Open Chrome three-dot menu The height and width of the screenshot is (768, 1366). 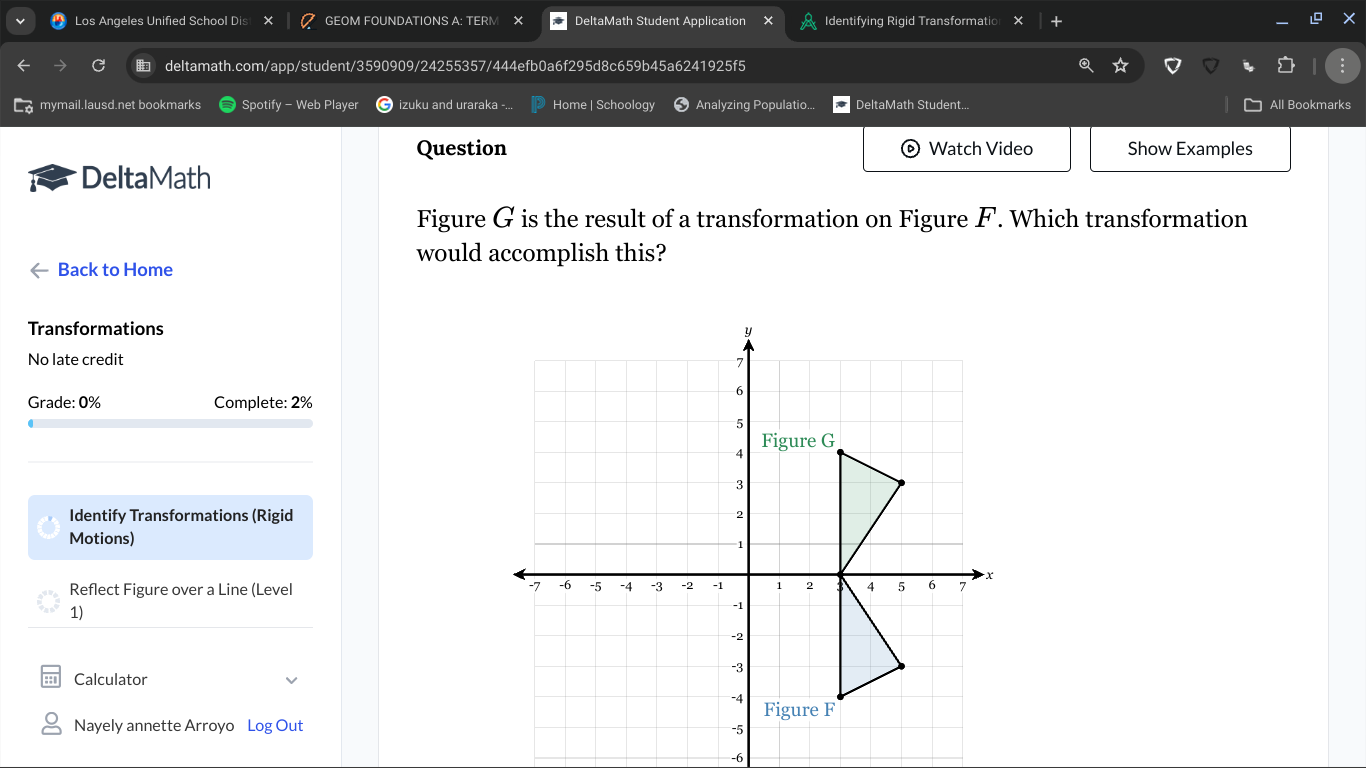click(1342, 66)
